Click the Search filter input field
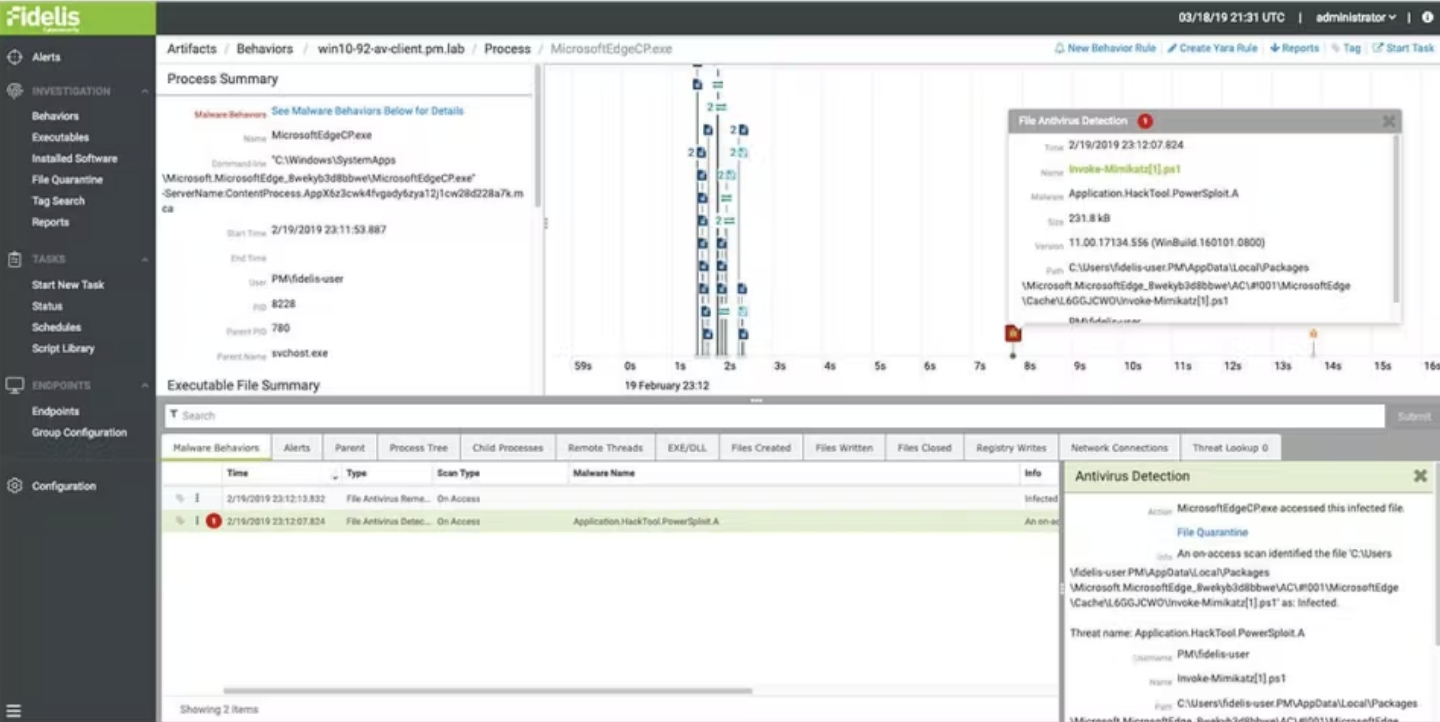Image resolution: width=1440 pixels, height=722 pixels. [x=773, y=416]
